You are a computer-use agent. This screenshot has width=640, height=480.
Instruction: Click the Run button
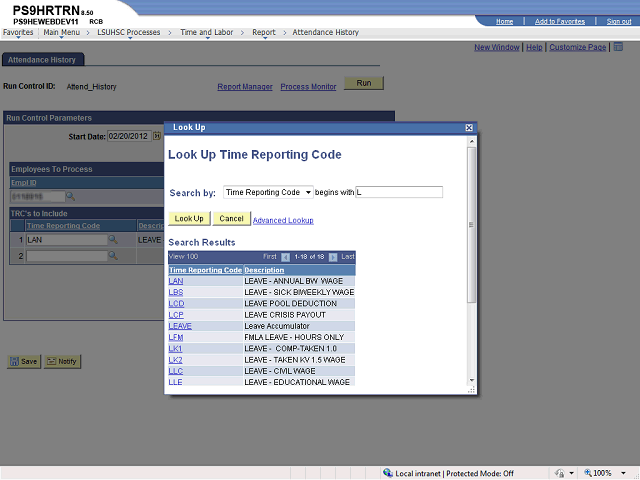pos(364,83)
